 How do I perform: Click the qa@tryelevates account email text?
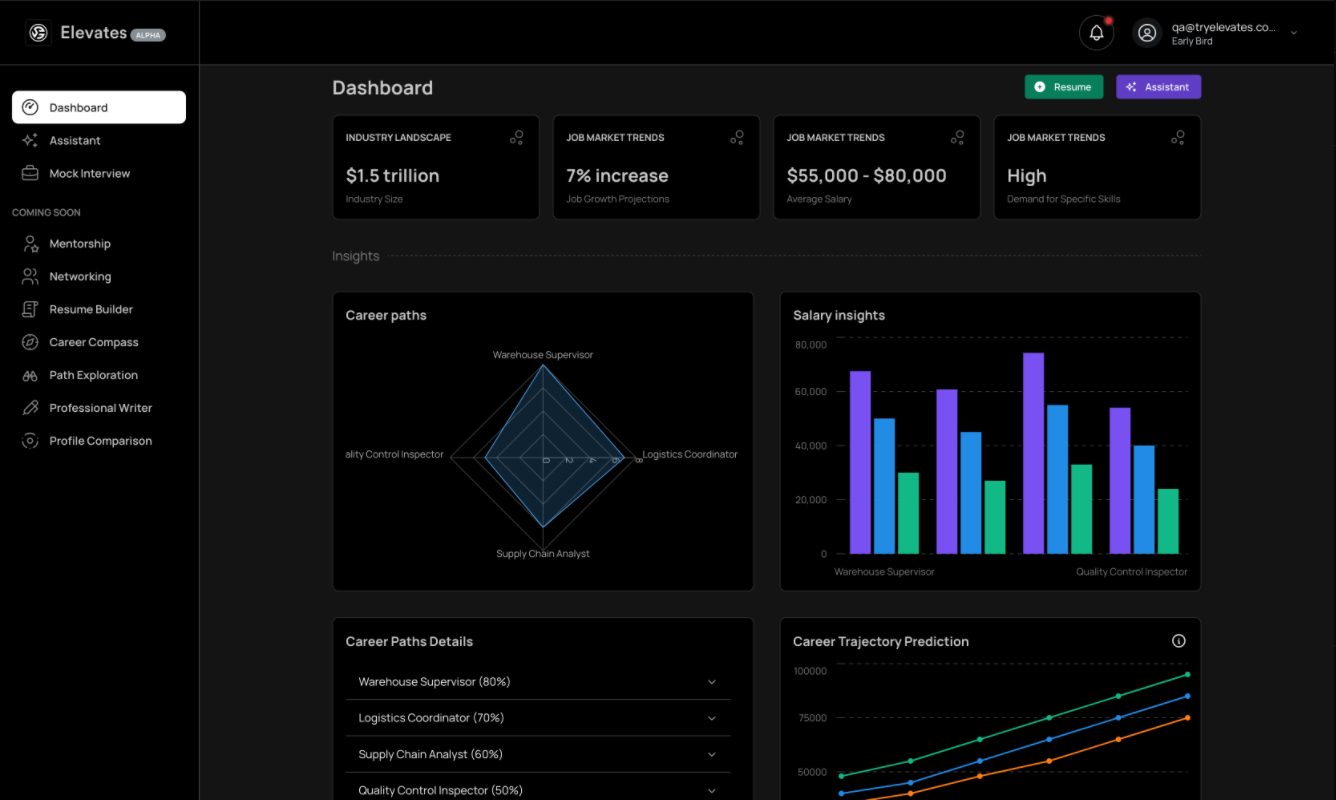pyautogui.click(x=1223, y=28)
